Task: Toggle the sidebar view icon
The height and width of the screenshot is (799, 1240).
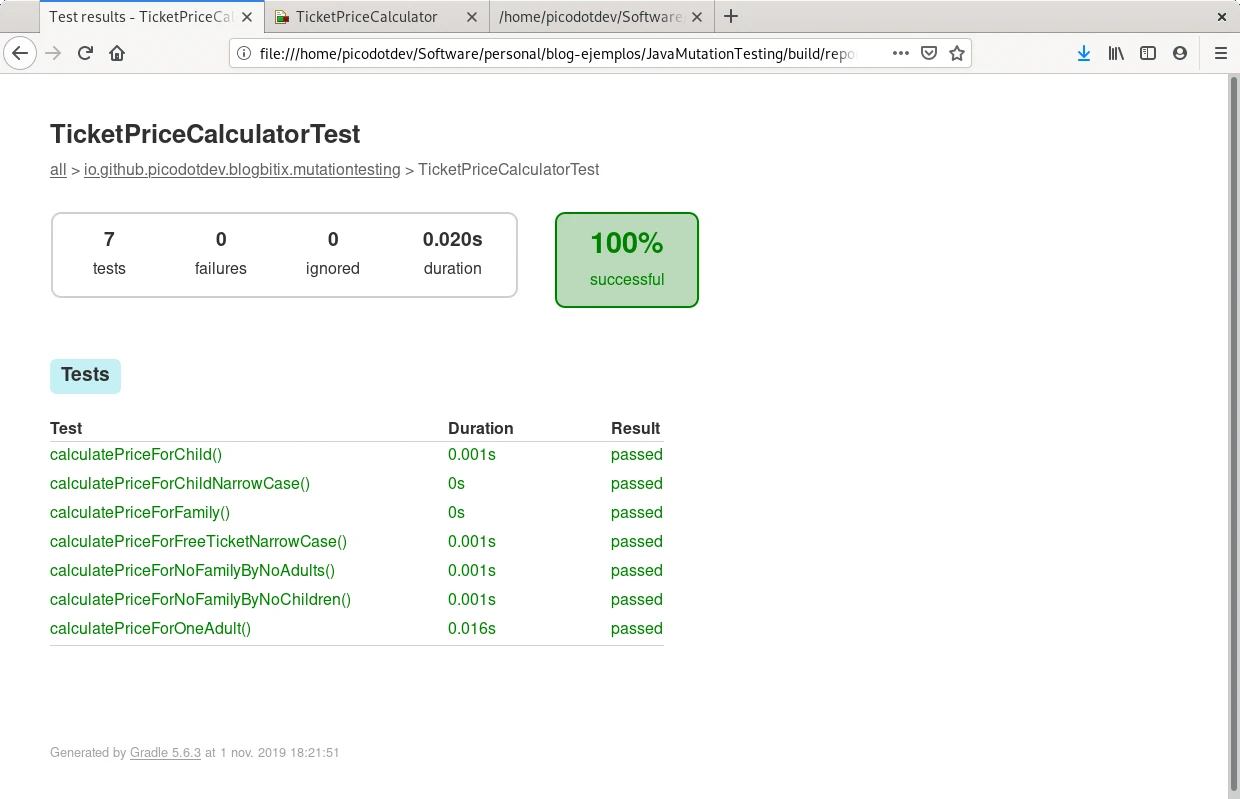Action: pyautogui.click(x=1148, y=54)
